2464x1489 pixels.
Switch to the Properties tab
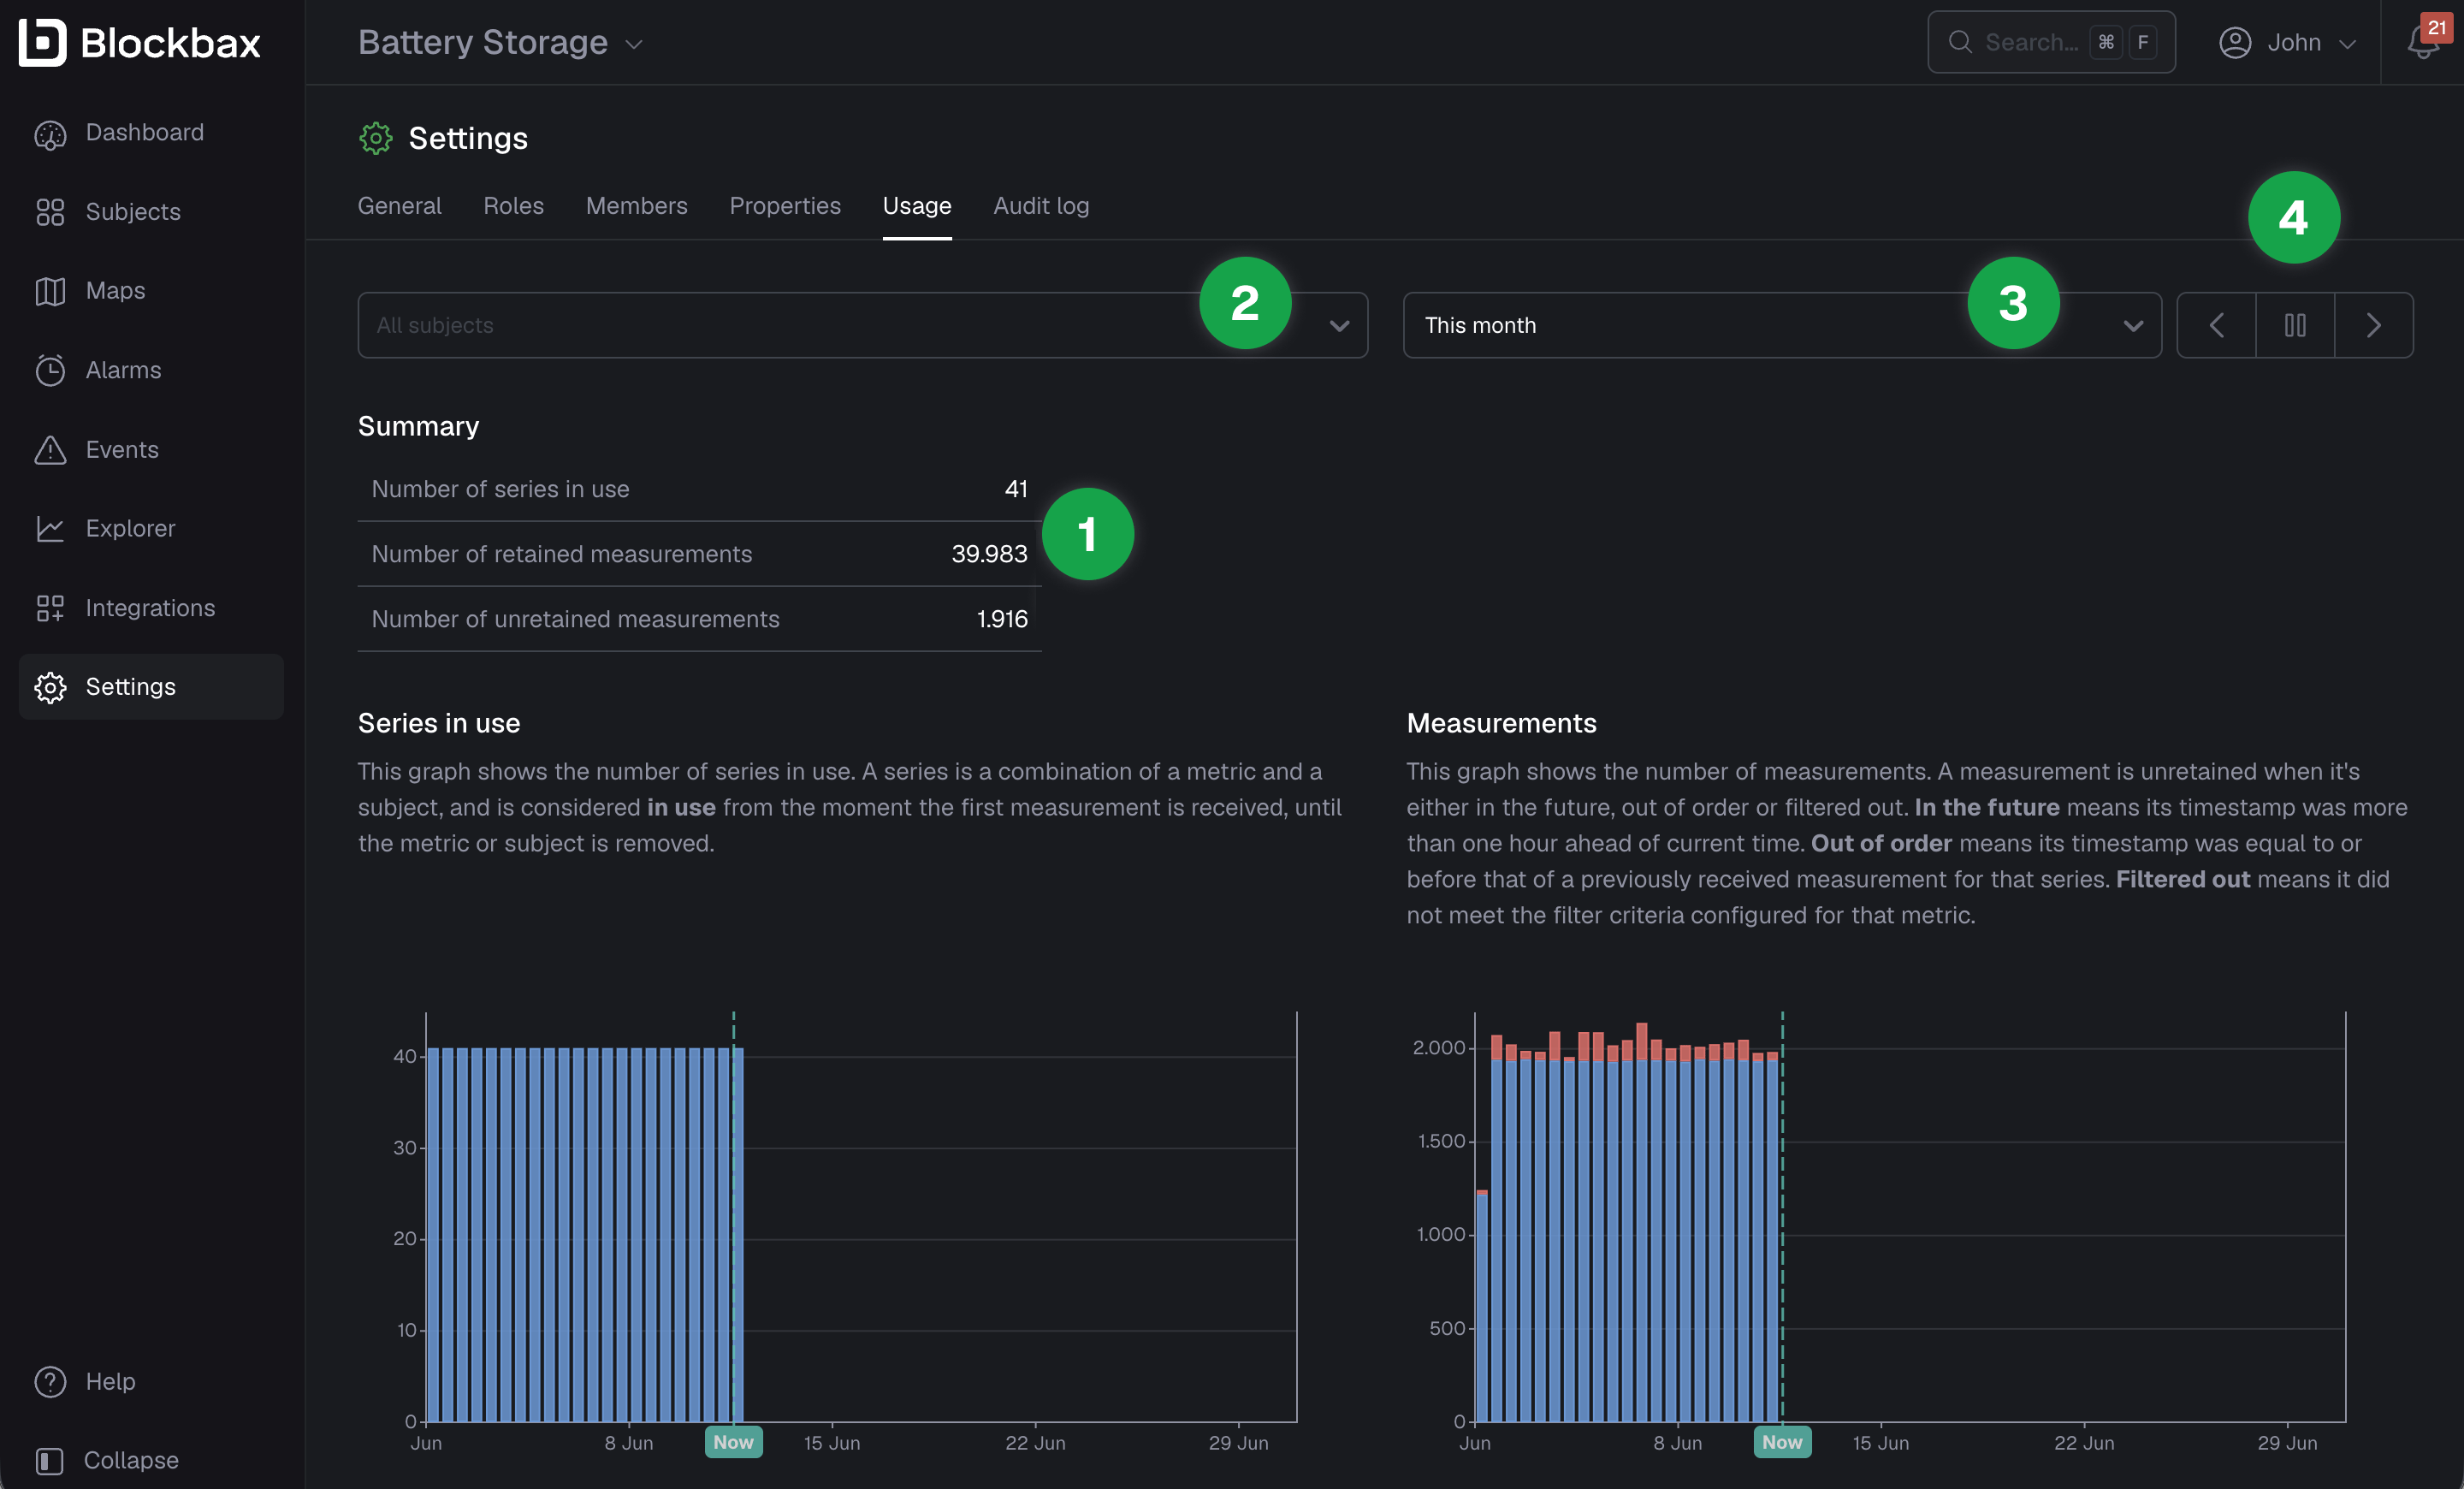click(785, 206)
